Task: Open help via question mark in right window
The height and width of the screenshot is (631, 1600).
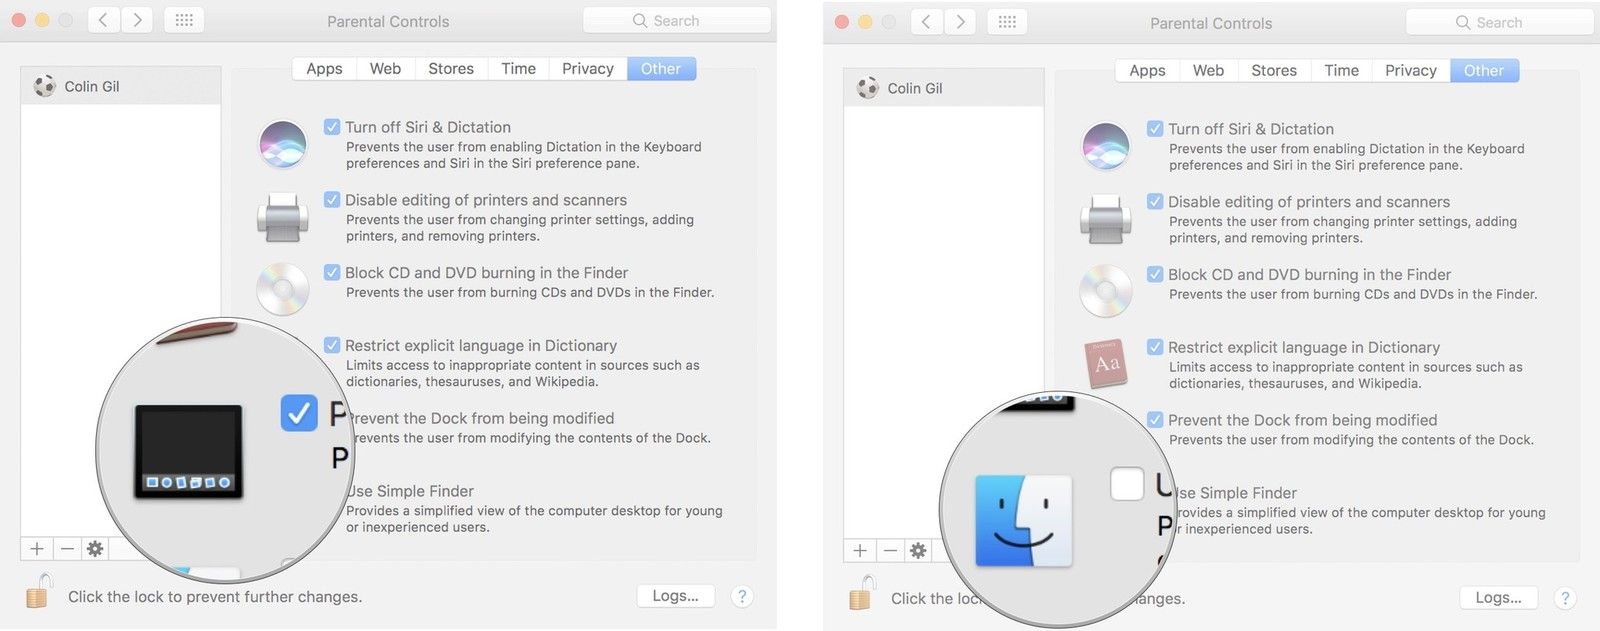Action: [1565, 598]
